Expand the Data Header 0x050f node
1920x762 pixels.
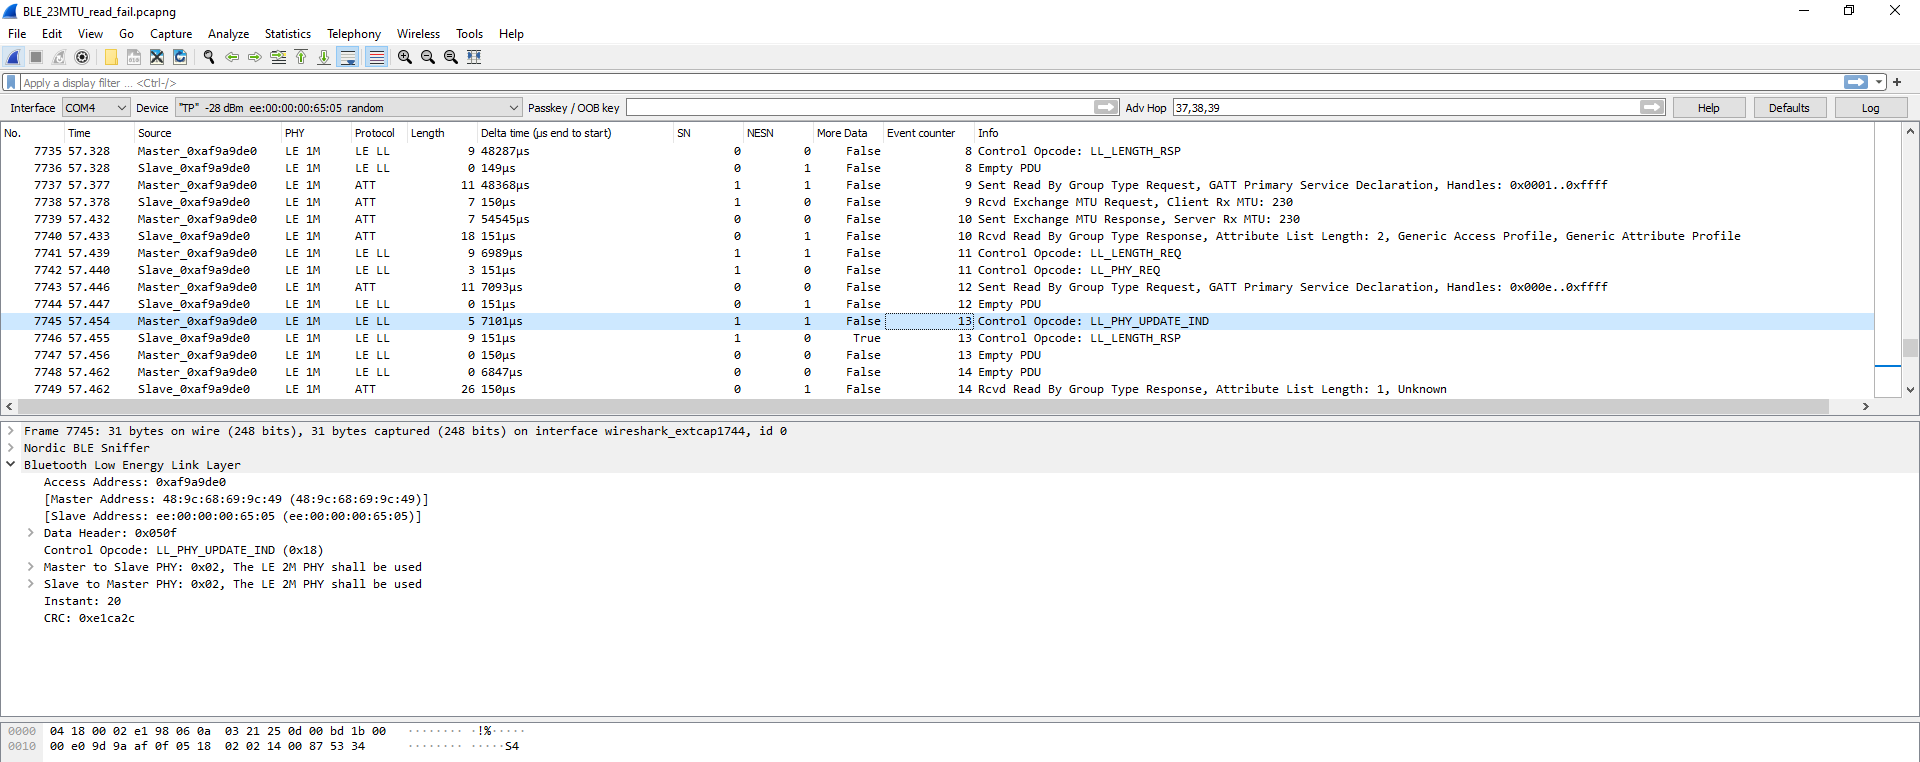[31, 533]
